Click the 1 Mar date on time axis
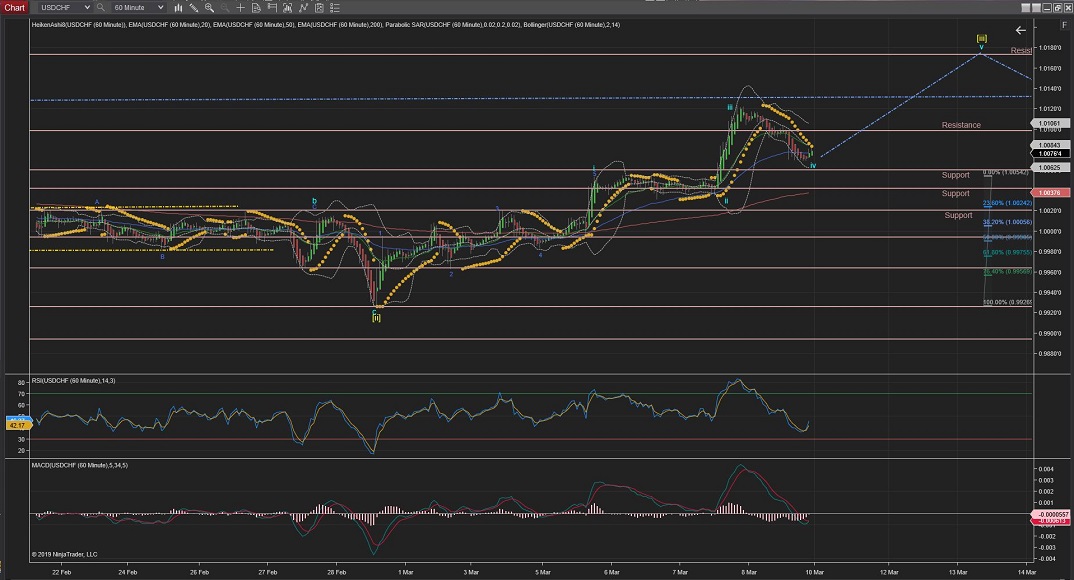Screen dimensions: 1074x580 pyautogui.click(x=405, y=572)
